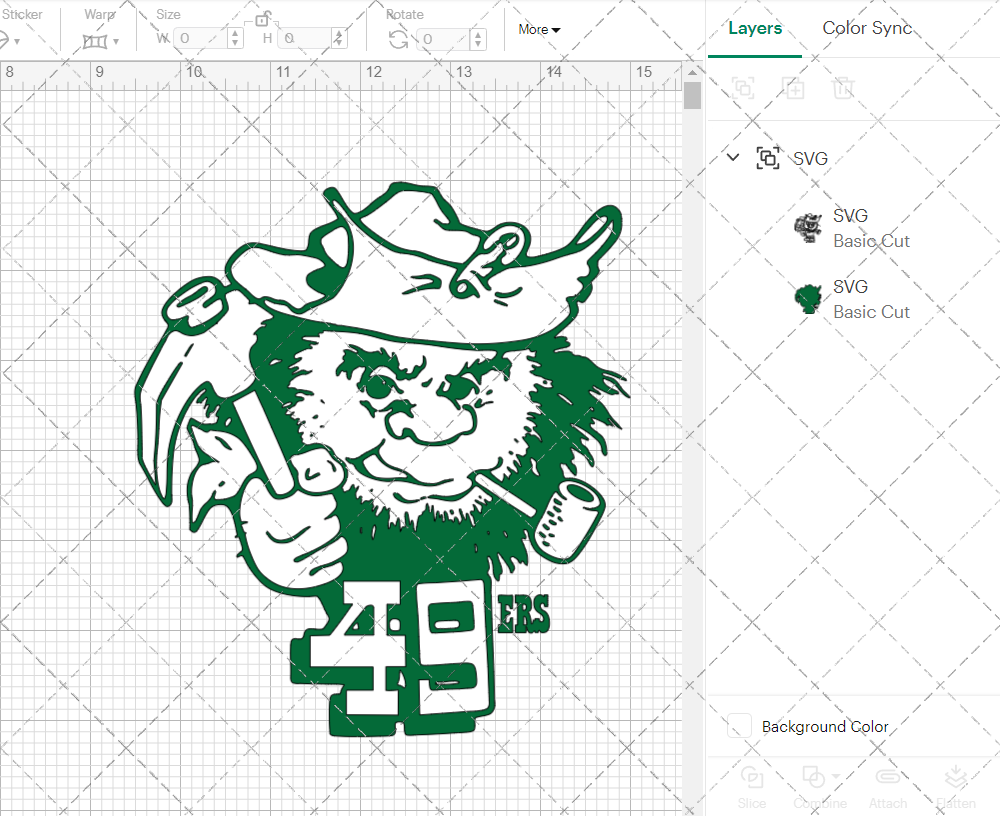Apply the Flatten tool
Viewport: 1000px width, 816px height.
pyautogui.click(x=956, y=777)
